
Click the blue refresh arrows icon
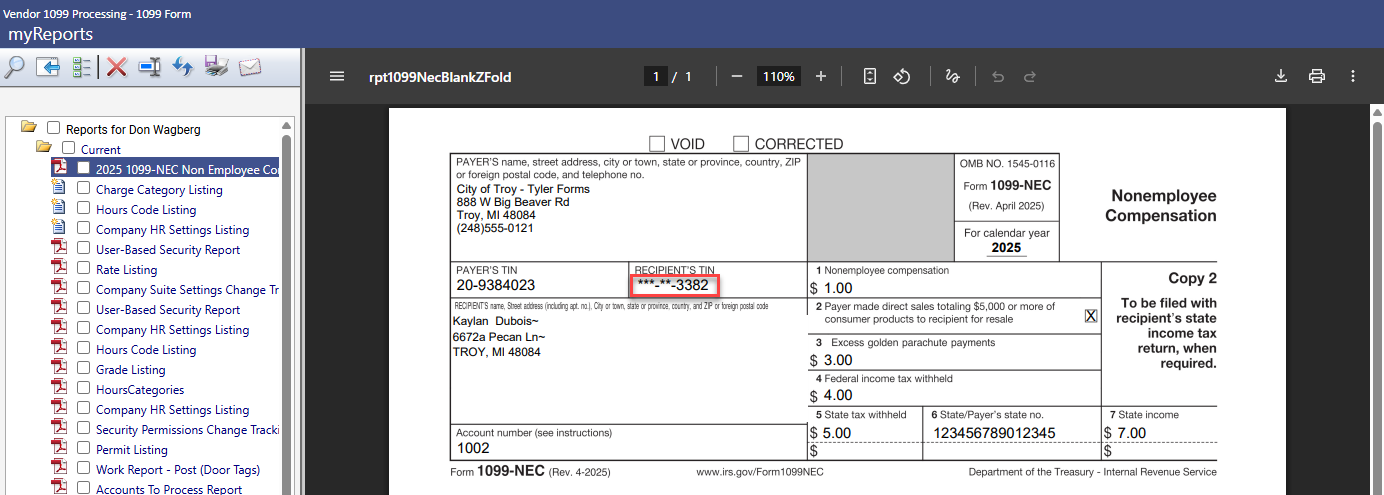[x=182, y=67]
